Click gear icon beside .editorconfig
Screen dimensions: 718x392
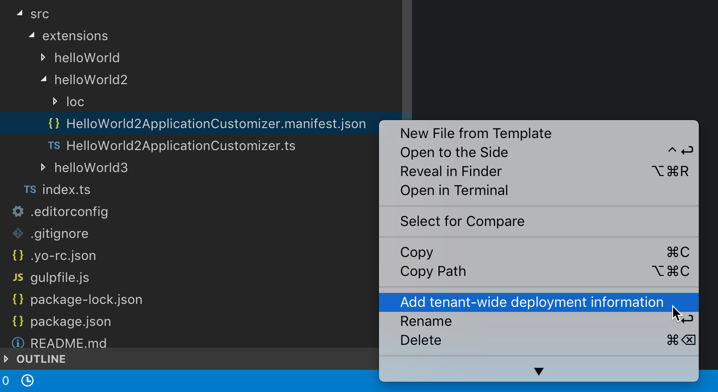[18, 211]
